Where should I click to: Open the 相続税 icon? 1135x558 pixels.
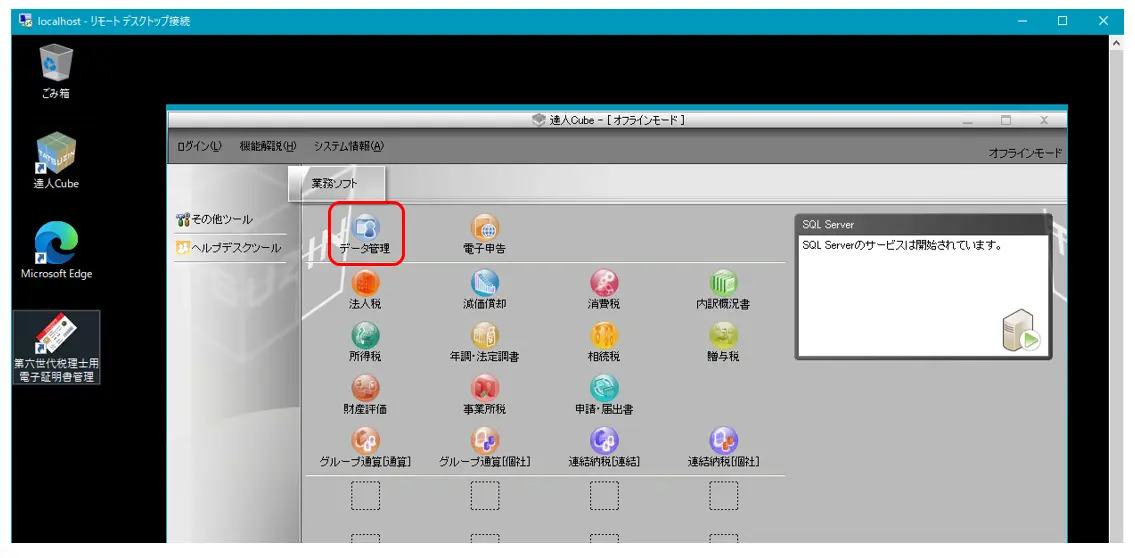pos(604,338)
